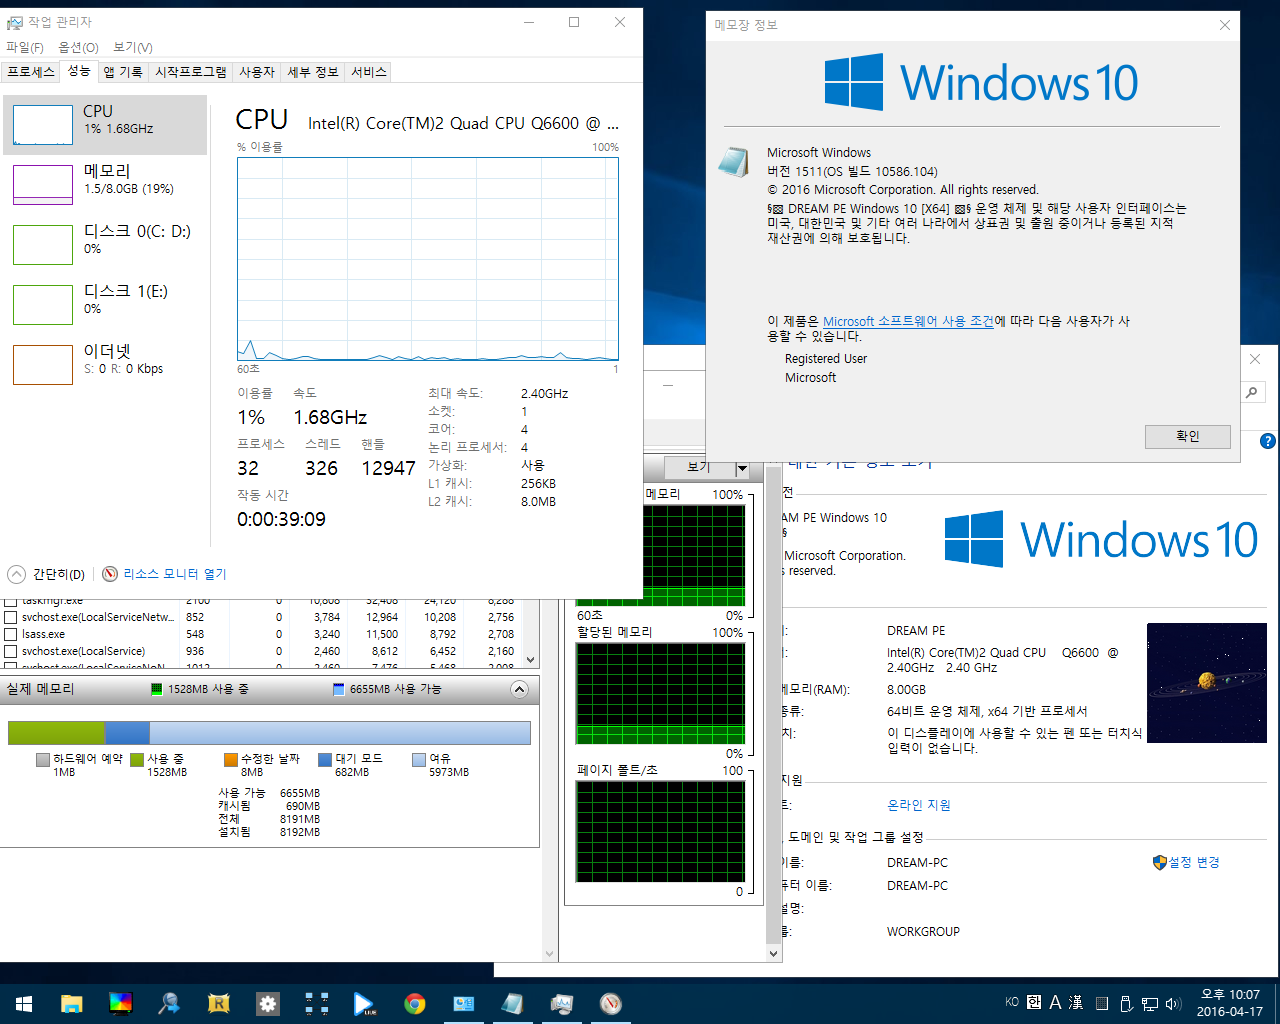Launch the orange R icon on taskbar
Viewport: 1280px width, 1024px height.
pos(218,1003)
